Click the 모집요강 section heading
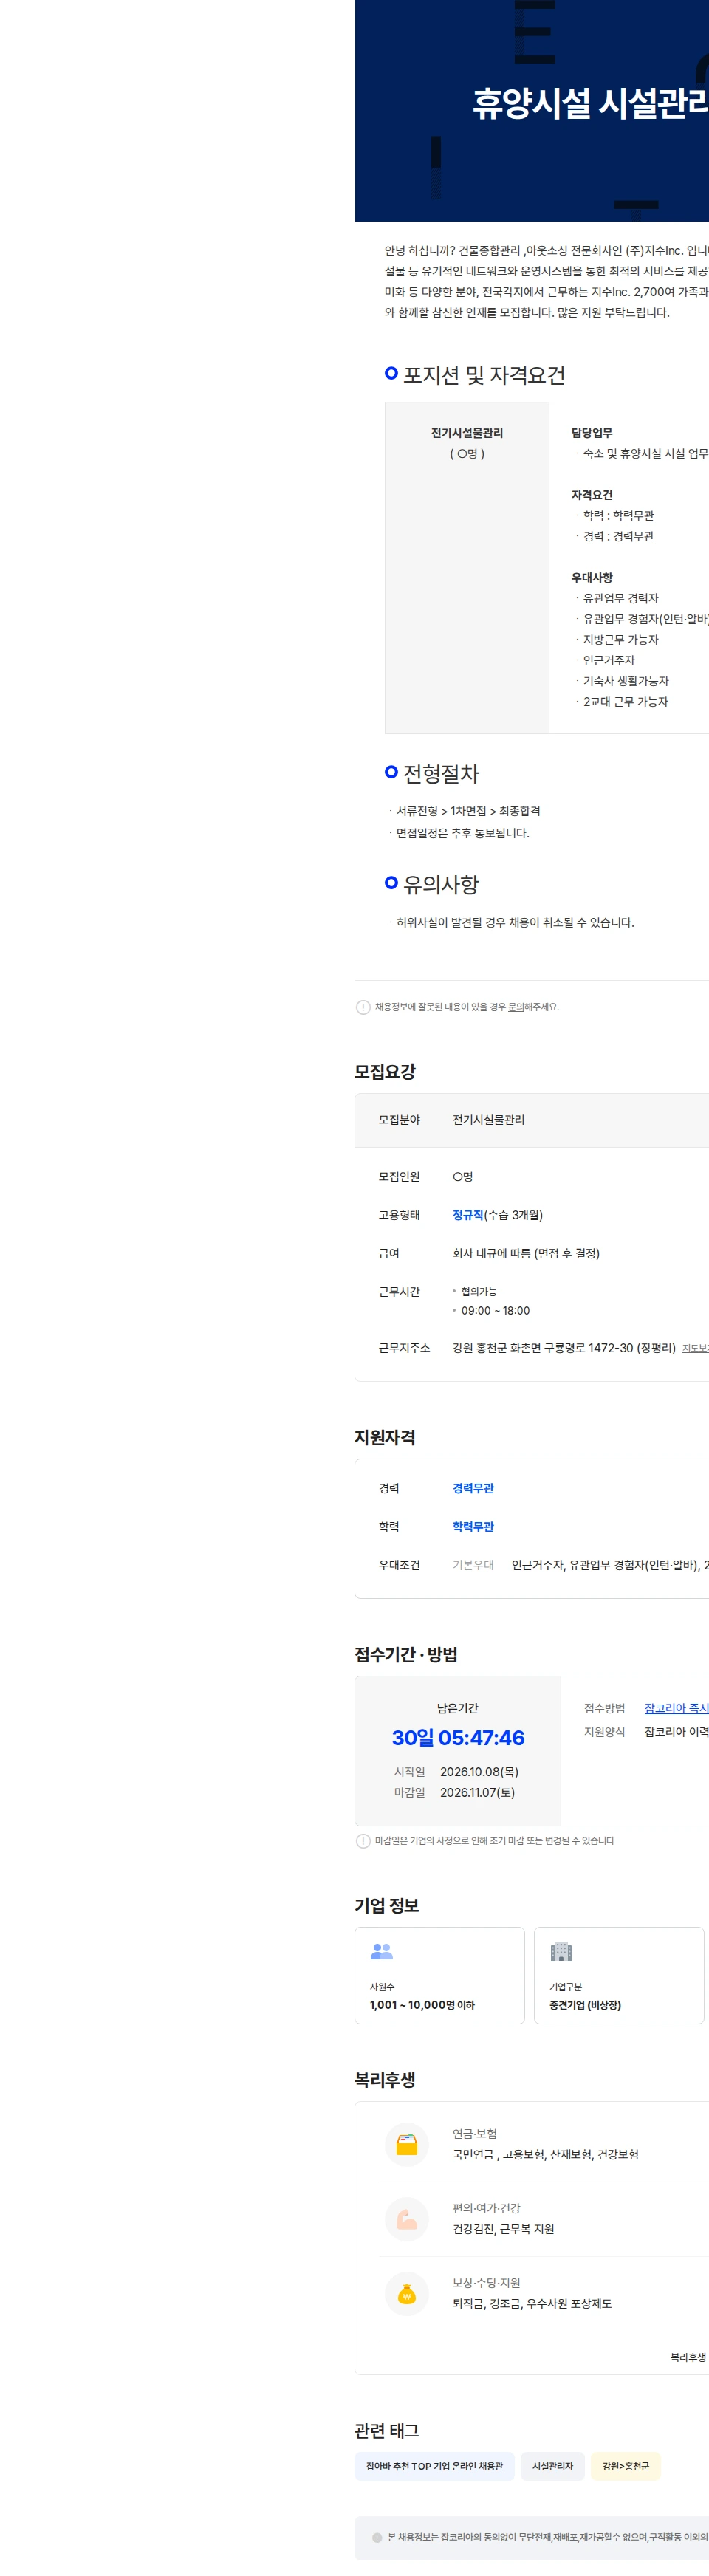Screen dimensions: 709x2576 (385, 1071)
